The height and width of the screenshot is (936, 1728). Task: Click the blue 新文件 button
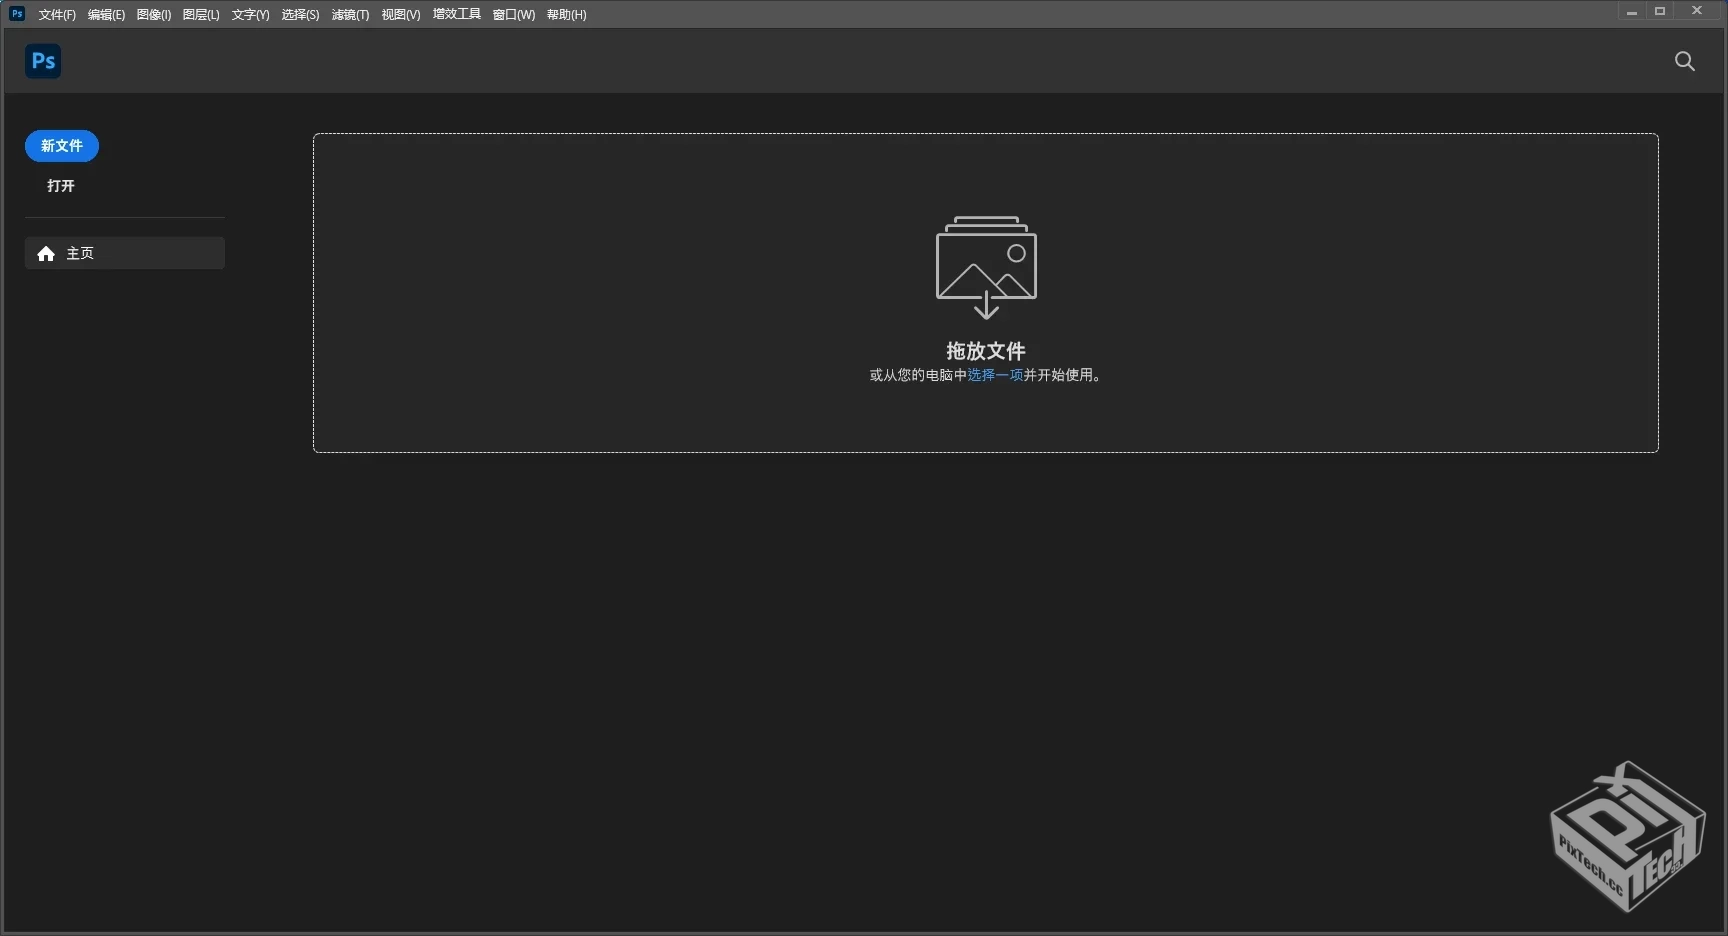(61, 146)
